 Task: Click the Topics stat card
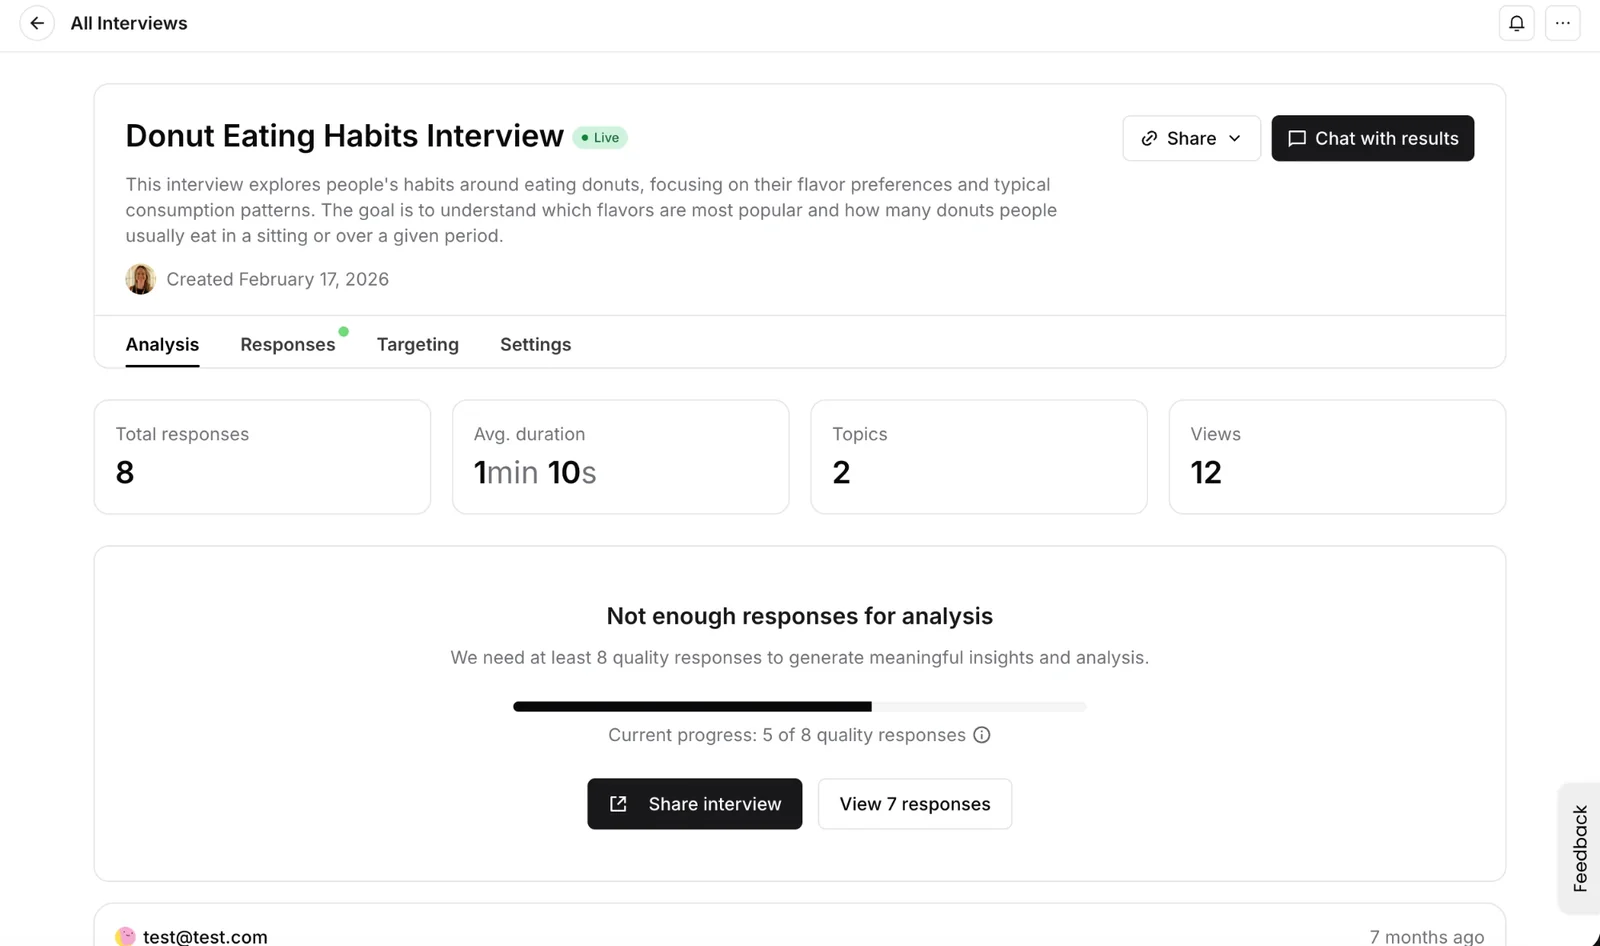979,457
